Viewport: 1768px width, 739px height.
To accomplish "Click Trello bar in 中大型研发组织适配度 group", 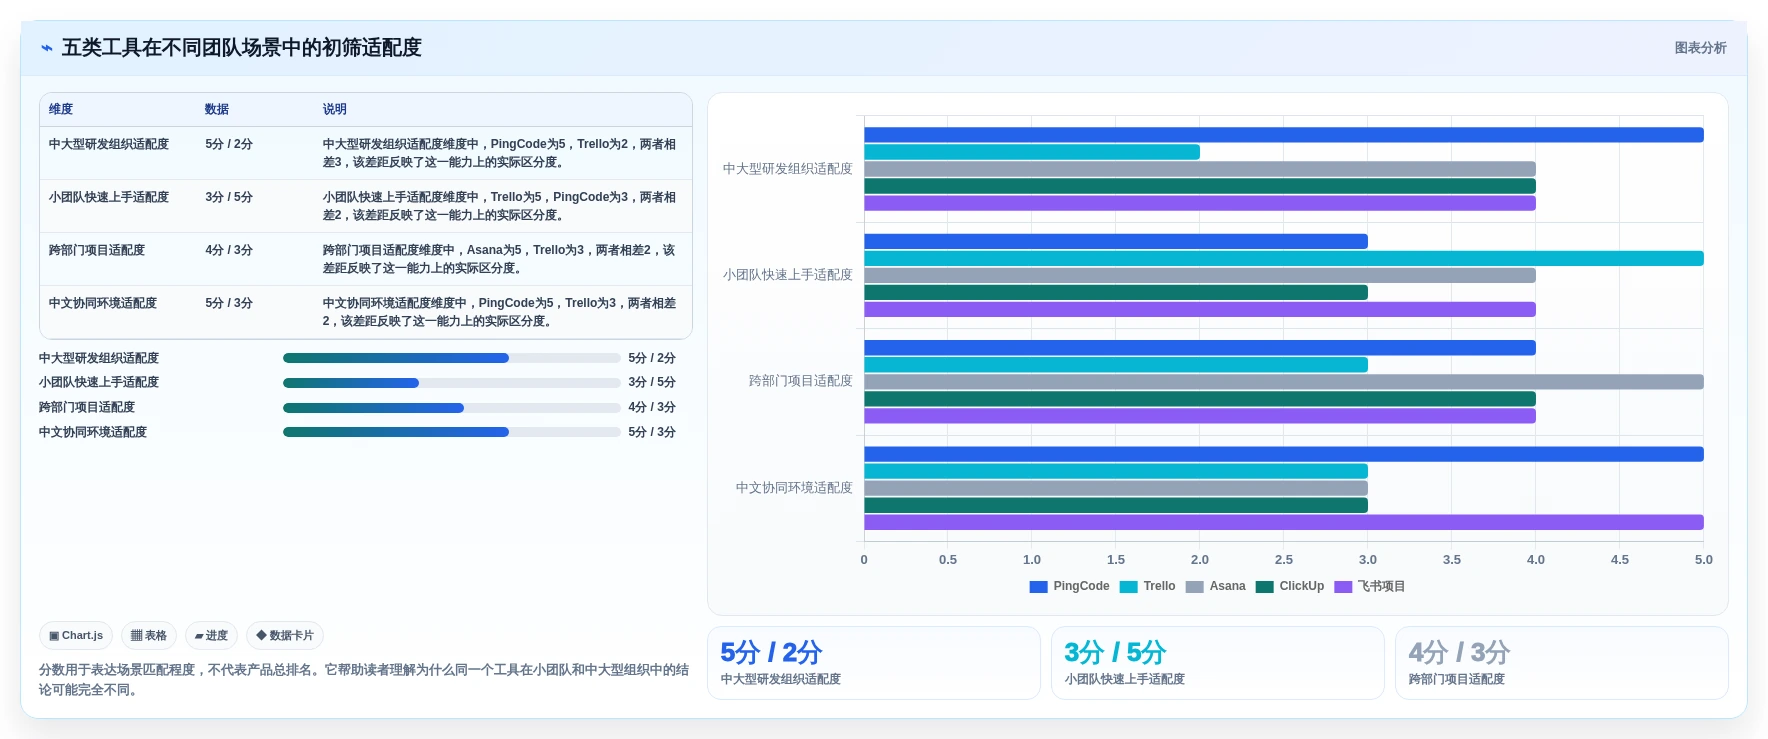I will [1032, 152].
